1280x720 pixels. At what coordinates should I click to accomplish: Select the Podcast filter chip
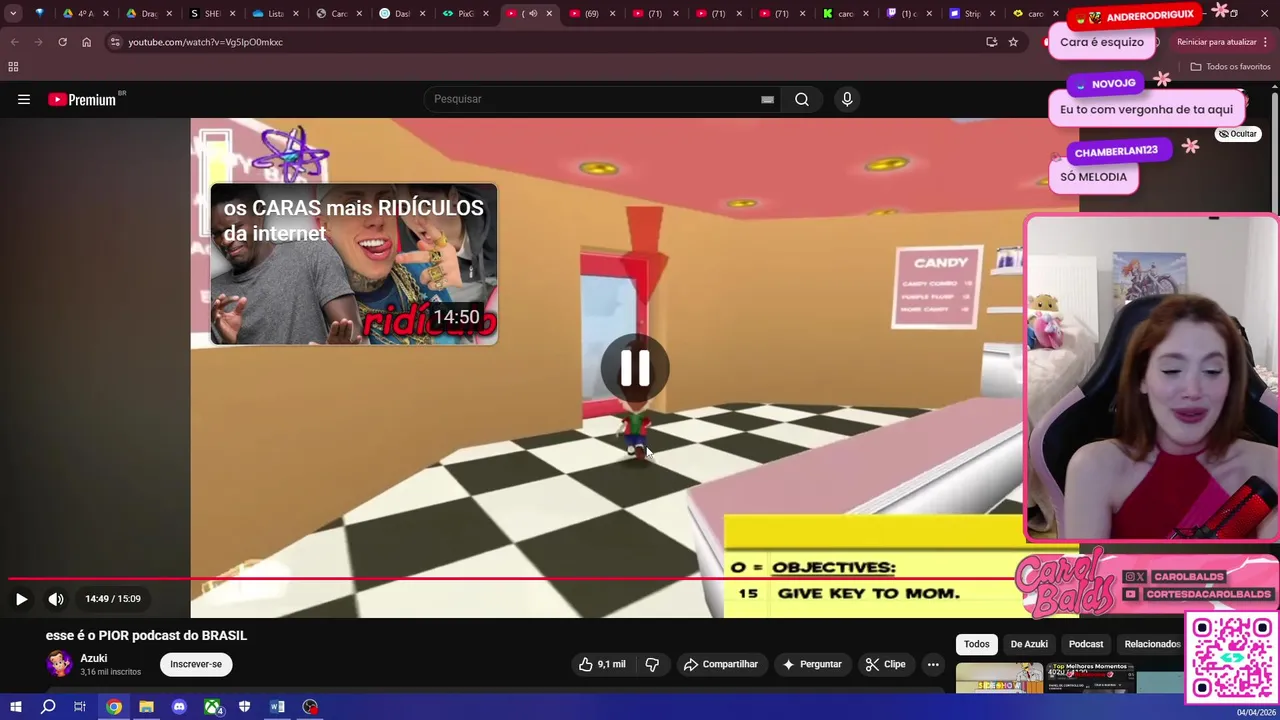pyautogui.click(x=1086, y=644)
